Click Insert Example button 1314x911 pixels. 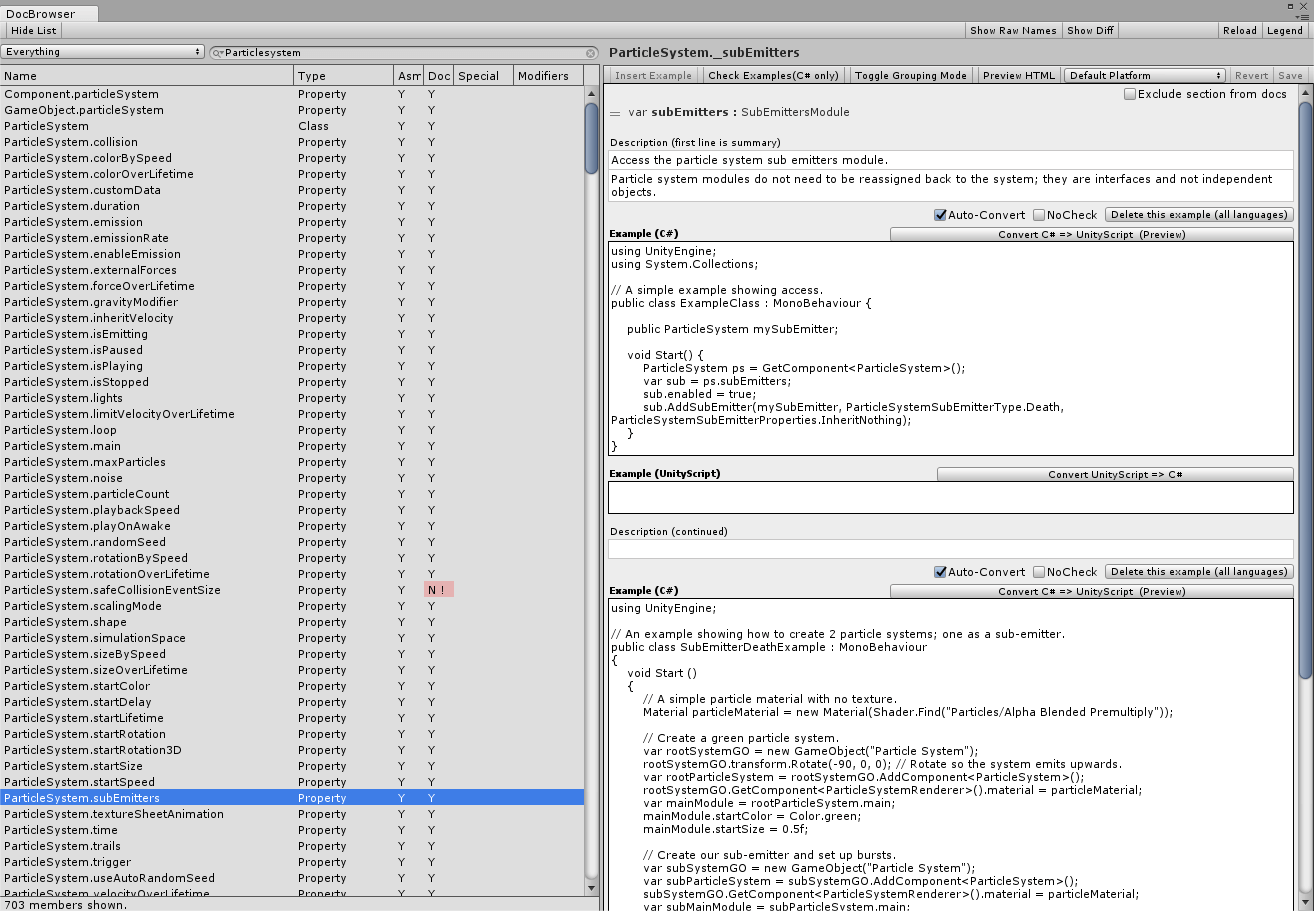(653, 75)
